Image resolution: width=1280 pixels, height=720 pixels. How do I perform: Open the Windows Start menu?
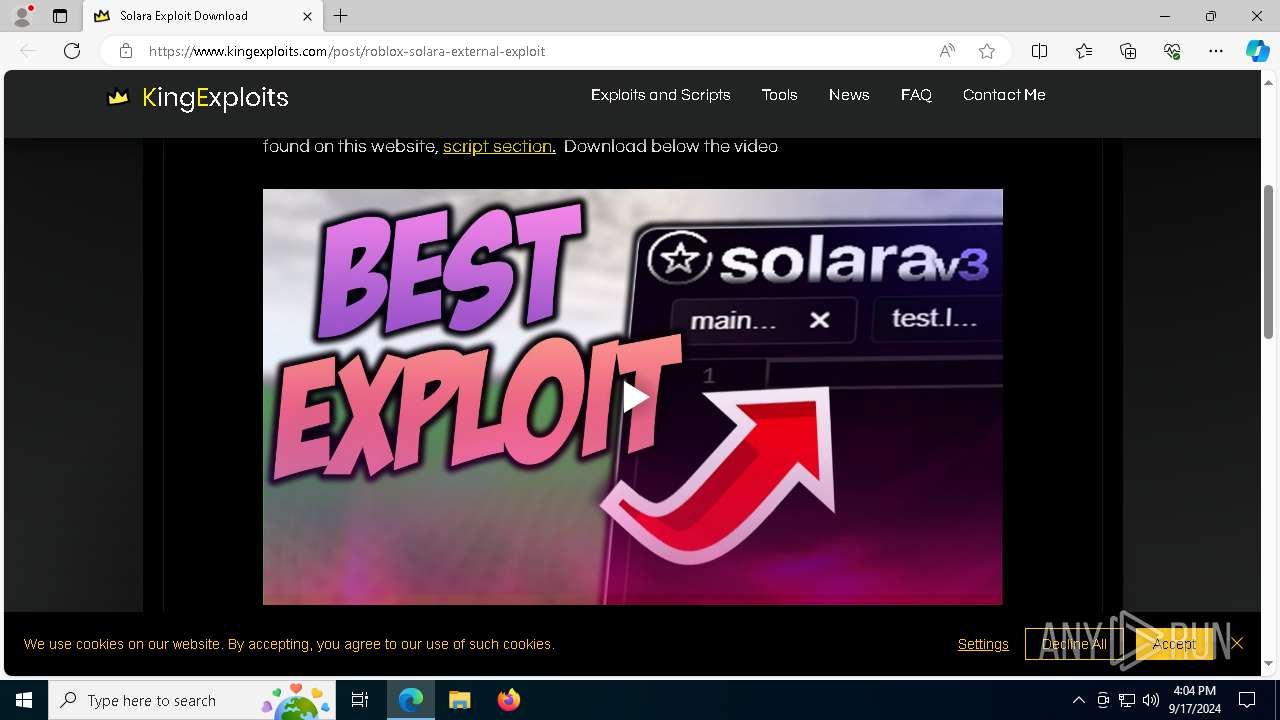(24, 700)
